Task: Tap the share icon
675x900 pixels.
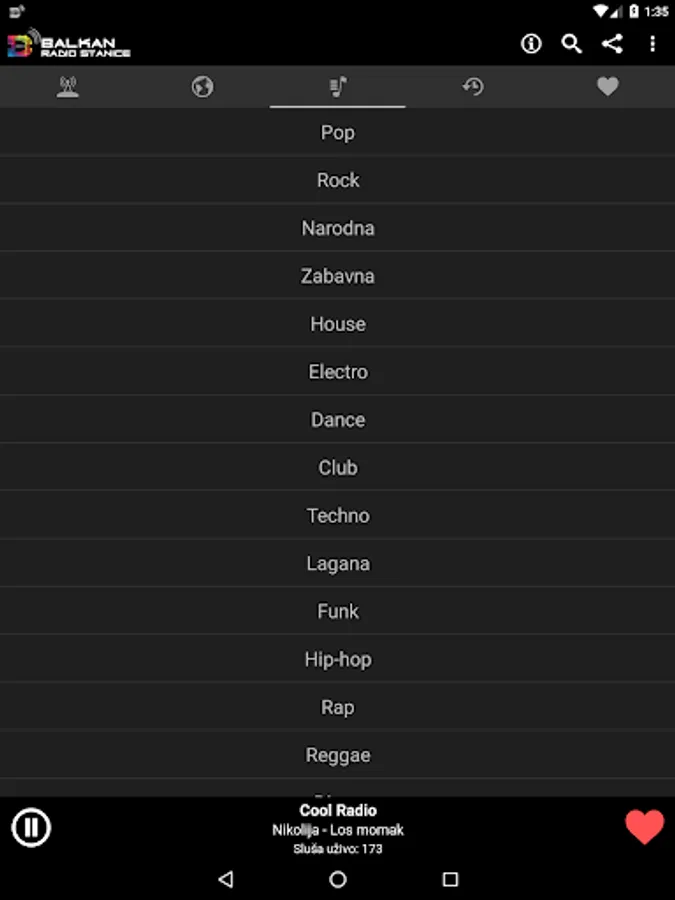Action: 612,43
